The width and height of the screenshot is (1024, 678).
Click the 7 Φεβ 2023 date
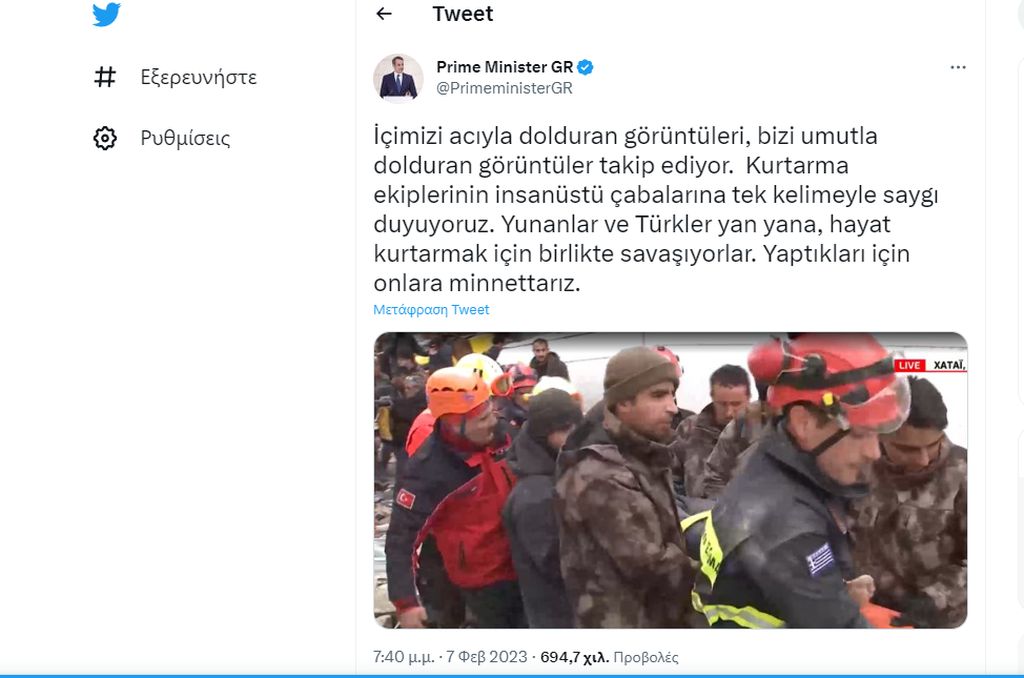pos(487,657)
